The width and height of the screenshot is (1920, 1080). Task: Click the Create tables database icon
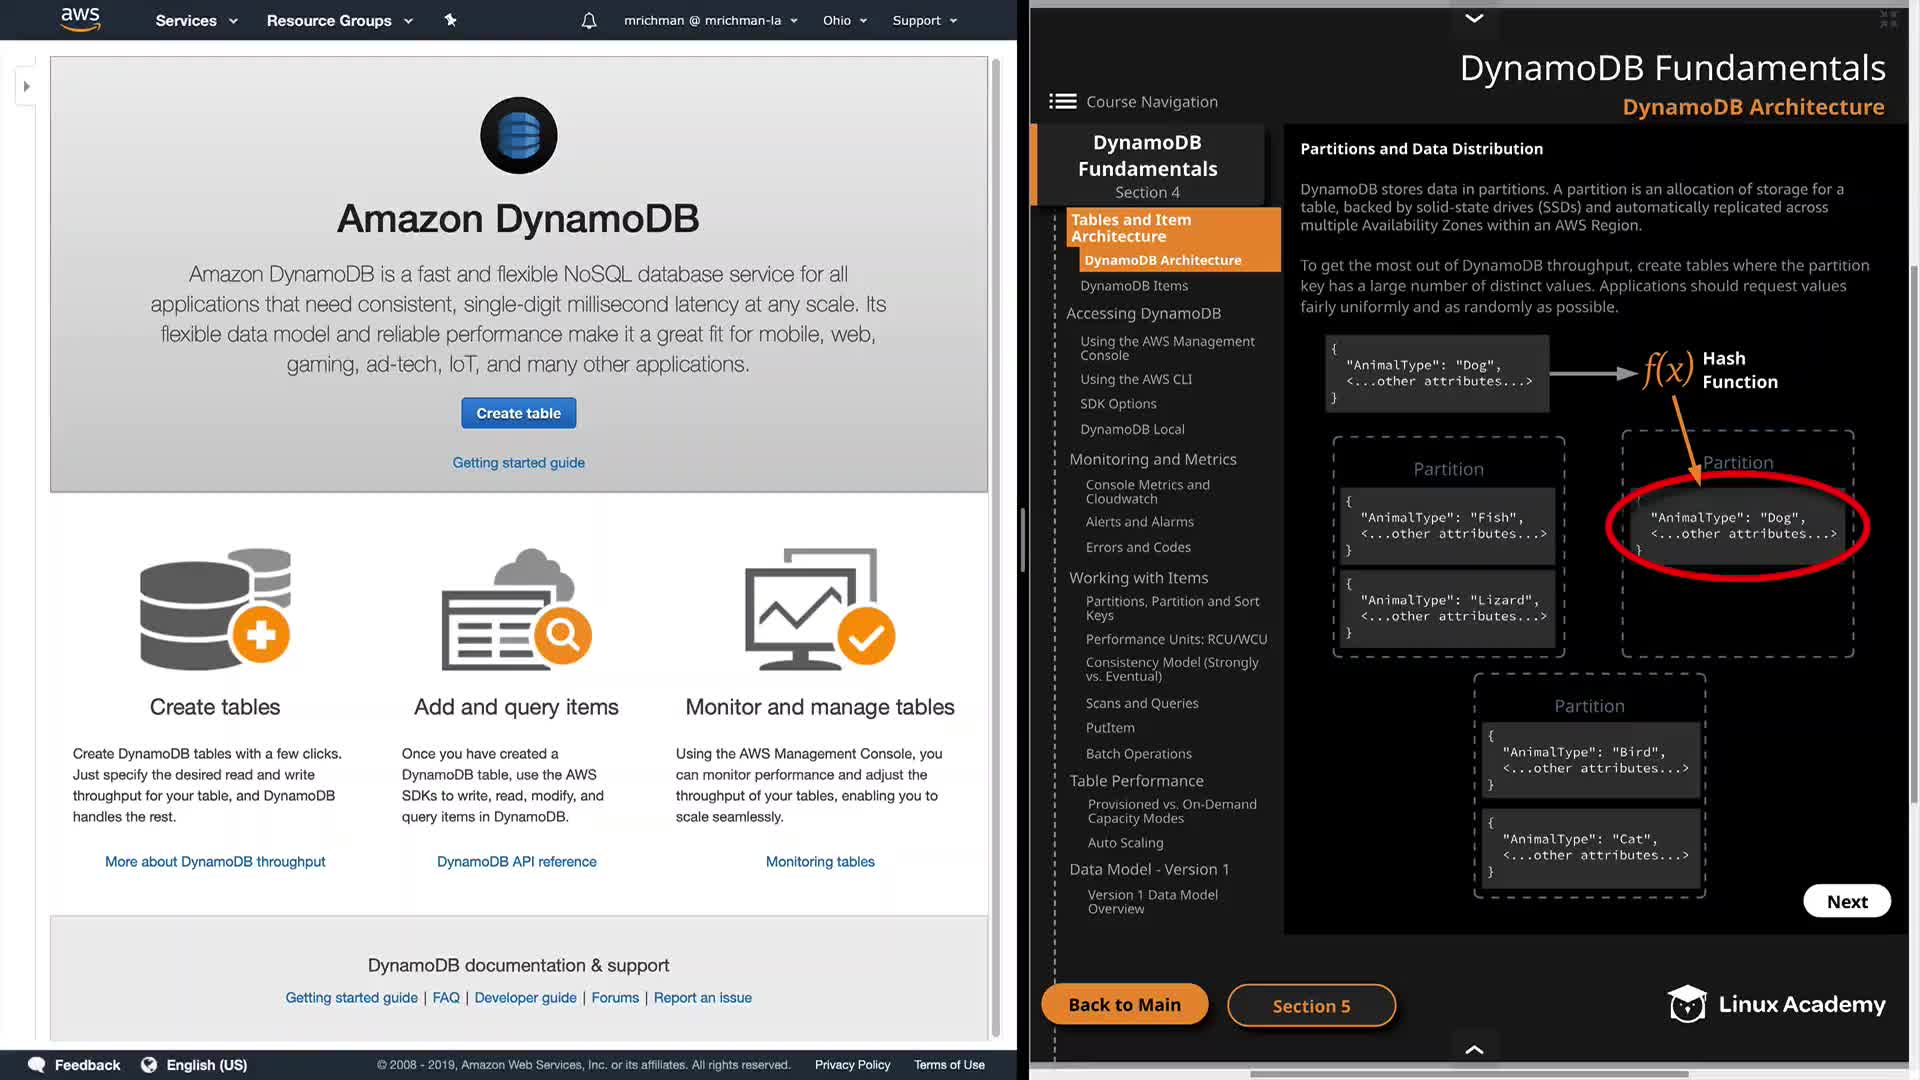tap(215, 609)
